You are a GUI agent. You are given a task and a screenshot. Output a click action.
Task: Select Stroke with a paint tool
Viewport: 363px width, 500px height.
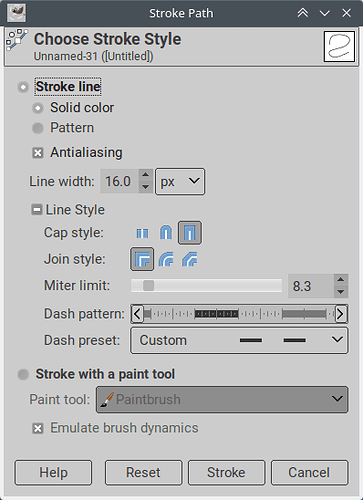(23, 375)
